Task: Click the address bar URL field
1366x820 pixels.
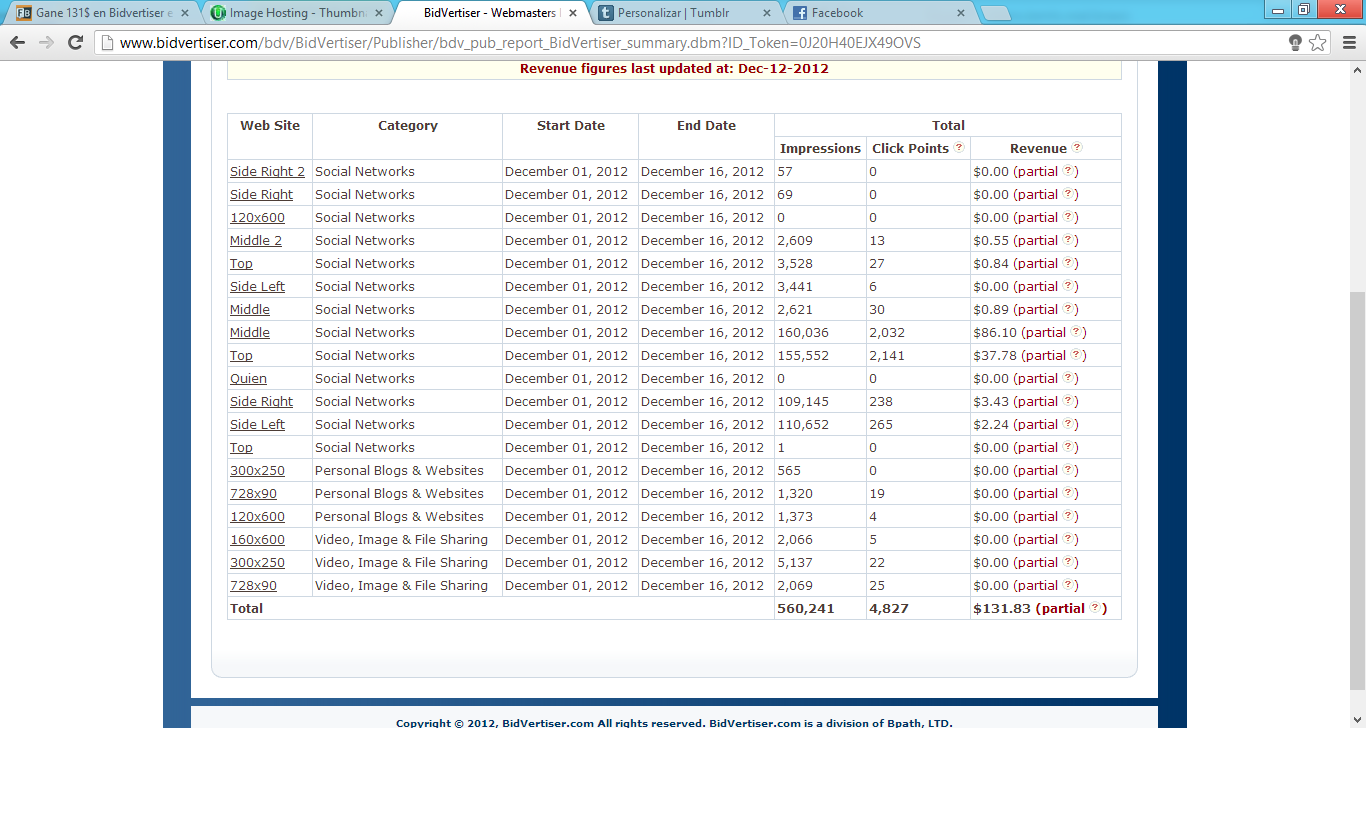Action: click(690, 43)
